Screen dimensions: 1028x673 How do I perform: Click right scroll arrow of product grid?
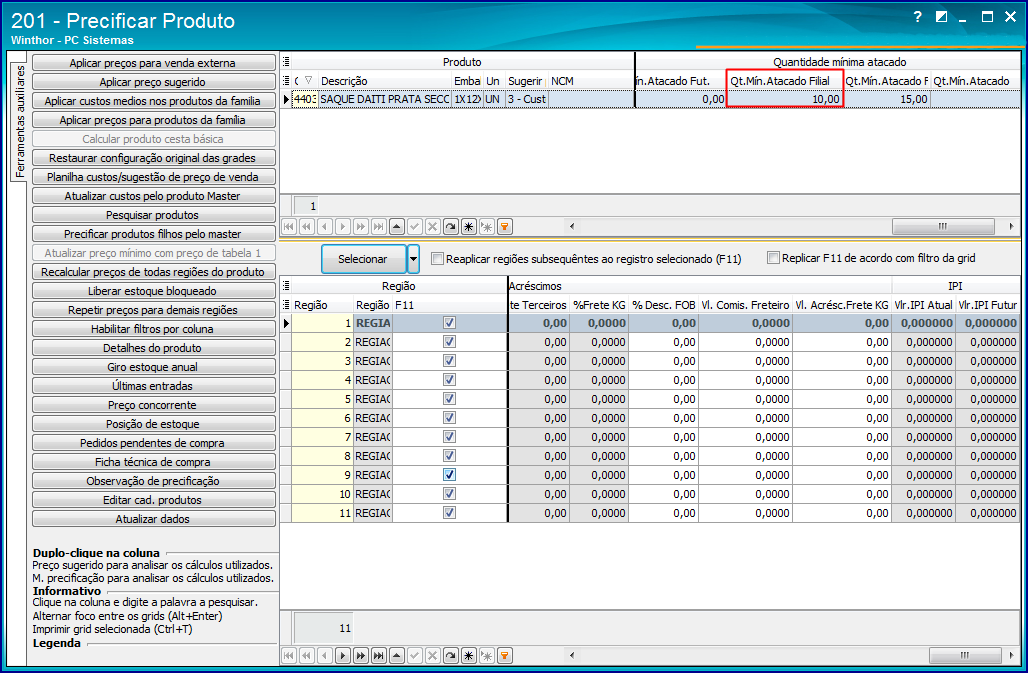1012,227
